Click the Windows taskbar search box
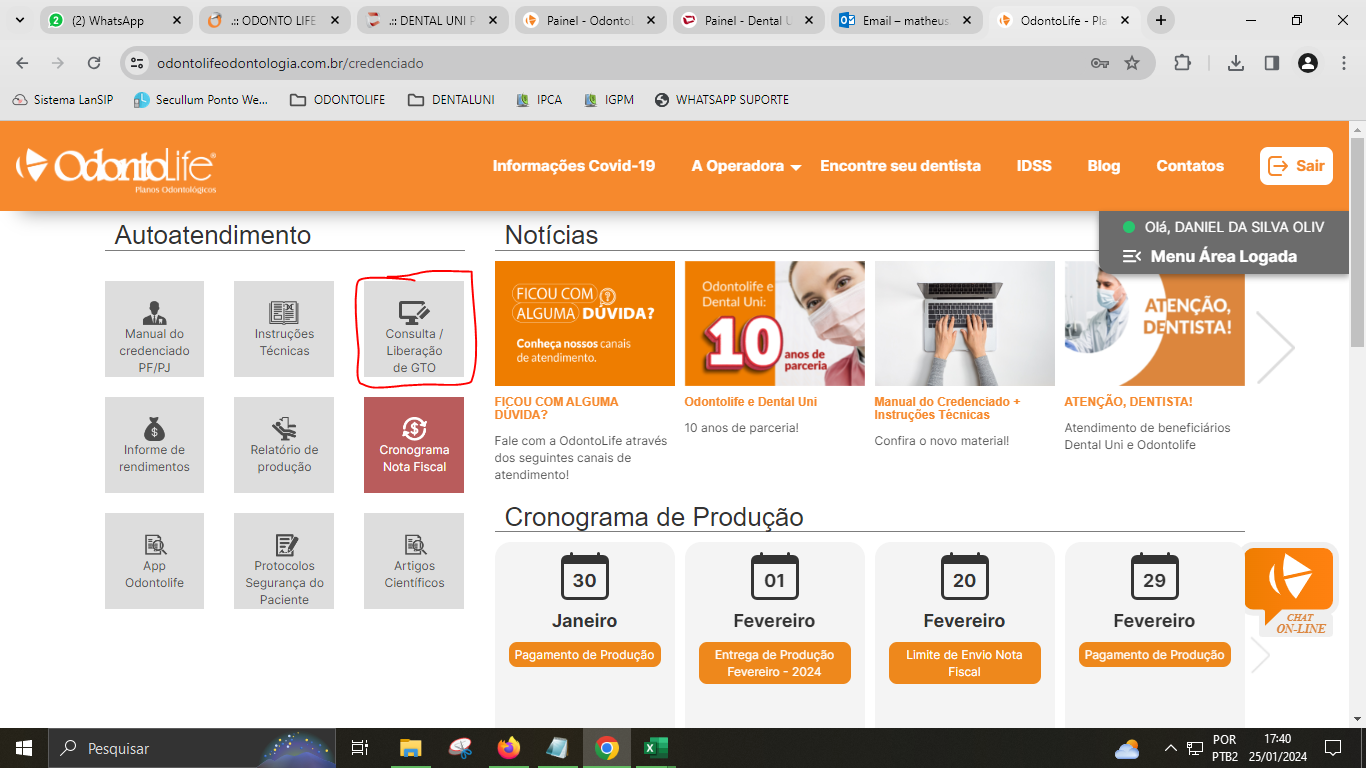 [x=190, y=748]
